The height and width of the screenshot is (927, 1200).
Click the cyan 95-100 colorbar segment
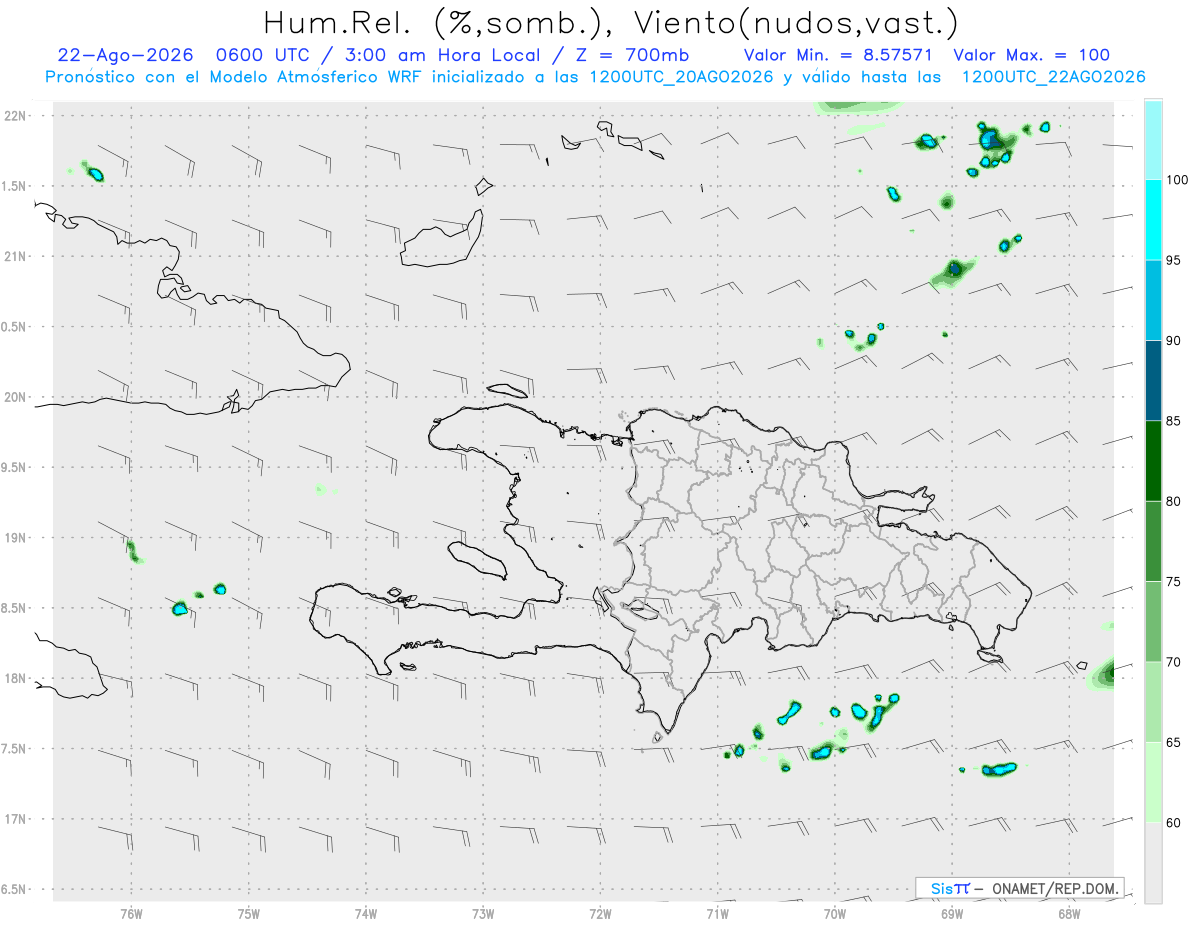[1153, 220]
